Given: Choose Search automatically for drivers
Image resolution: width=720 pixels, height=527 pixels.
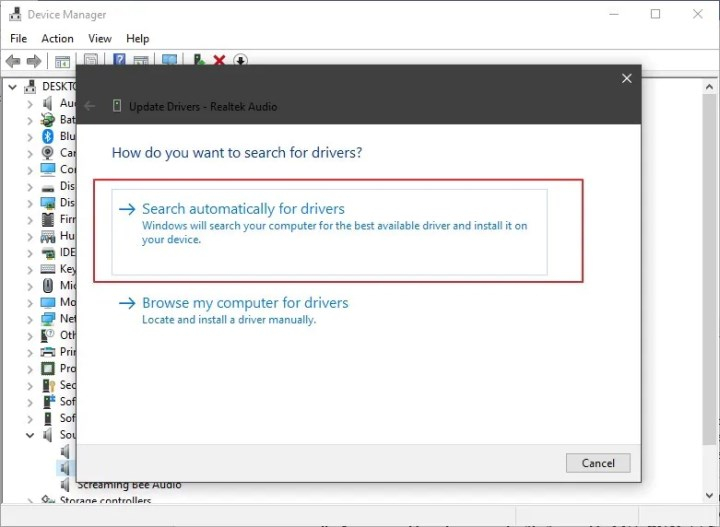Looking at the screenshot, I should (x=243, y=209).
